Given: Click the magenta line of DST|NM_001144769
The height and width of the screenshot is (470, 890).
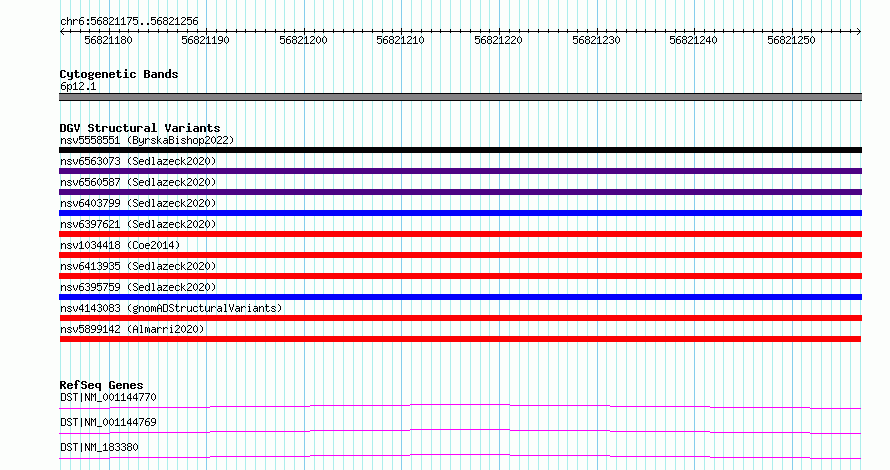Looking at the screenshot, I should click(460, 431).
